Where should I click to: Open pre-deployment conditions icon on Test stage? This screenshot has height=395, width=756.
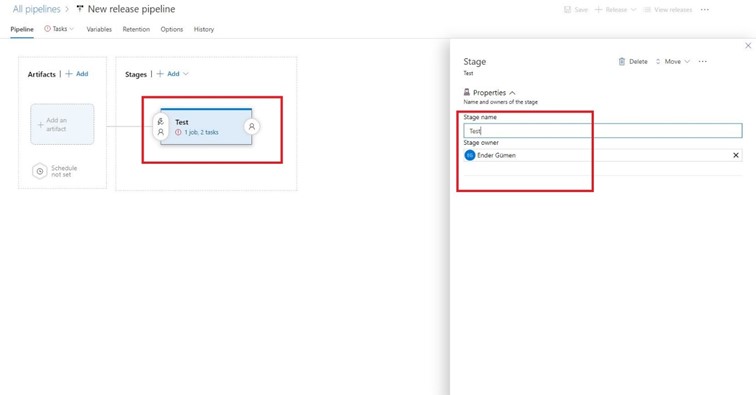pos(161,127)
